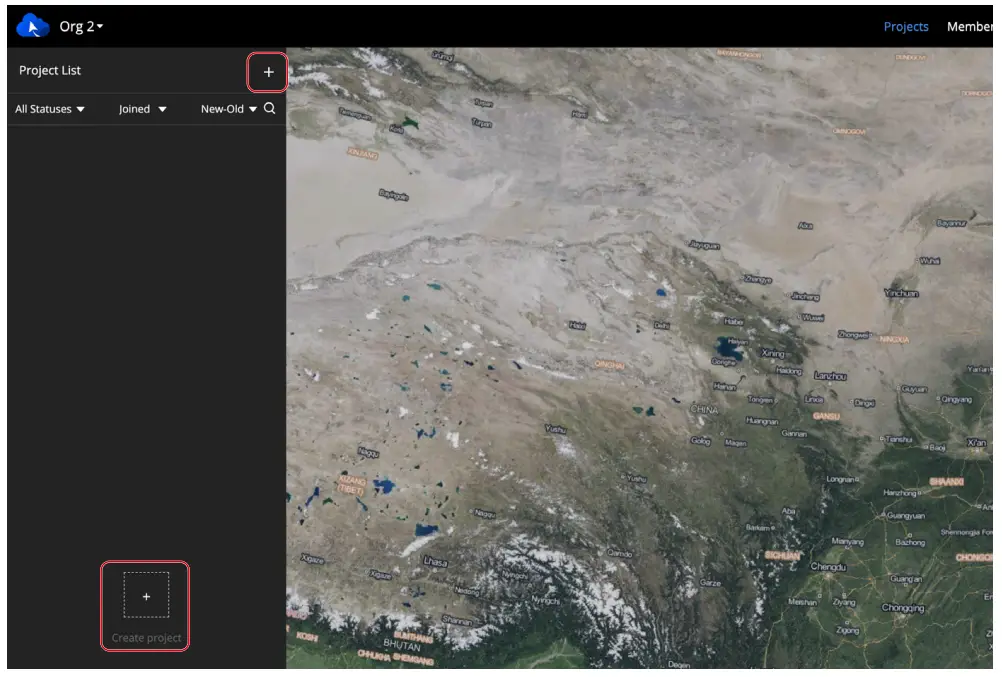Change sorting via the New-Old dropdown
This screenshot has width=1002, height=677.
click(x=228, y=109)
